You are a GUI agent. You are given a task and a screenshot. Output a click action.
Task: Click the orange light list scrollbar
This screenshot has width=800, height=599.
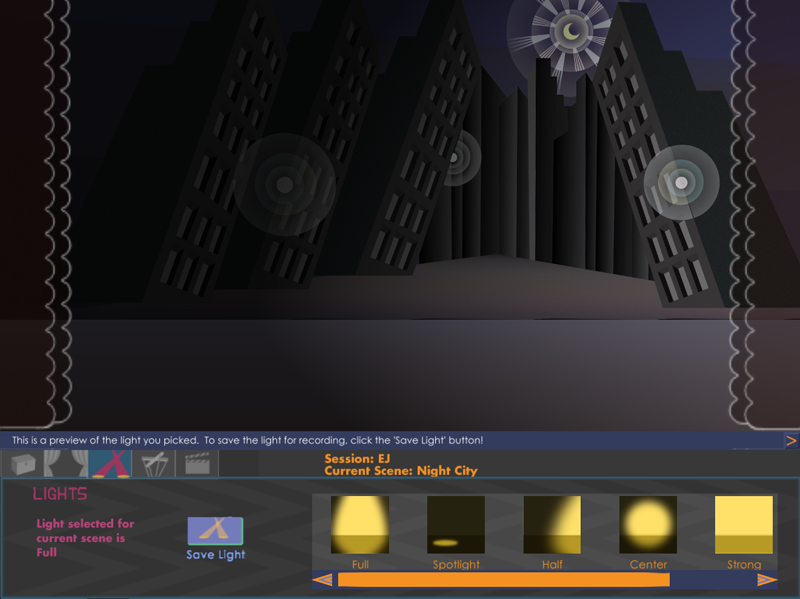(504, 580)
